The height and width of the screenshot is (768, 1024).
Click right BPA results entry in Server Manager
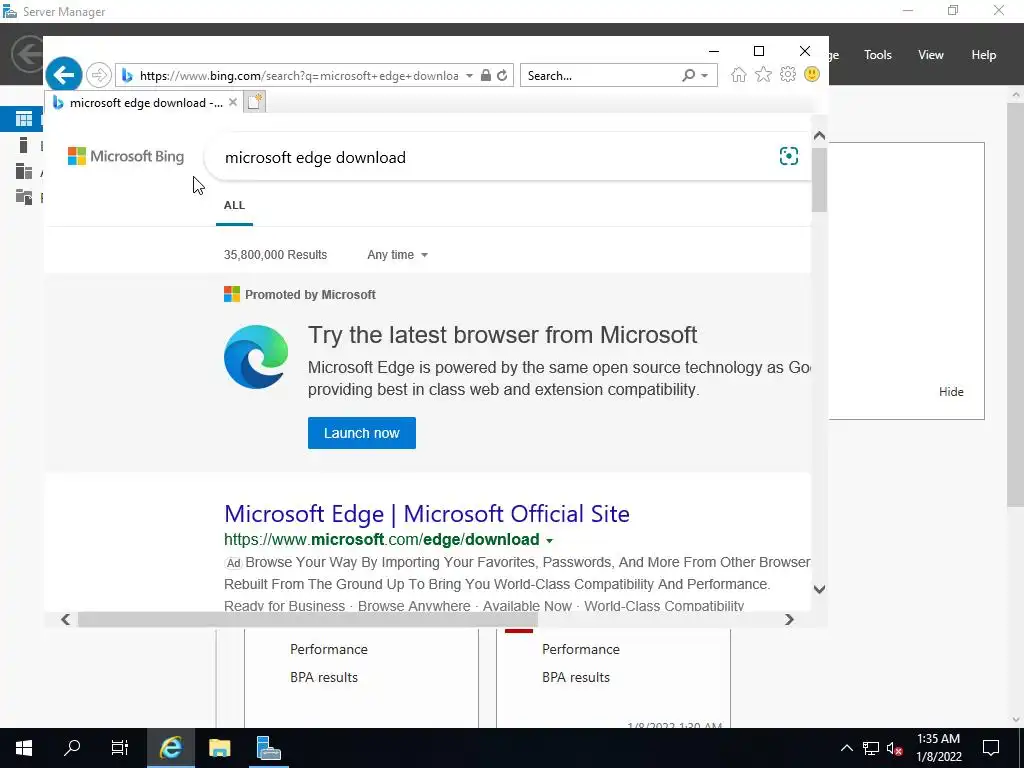tap(575, 677)
